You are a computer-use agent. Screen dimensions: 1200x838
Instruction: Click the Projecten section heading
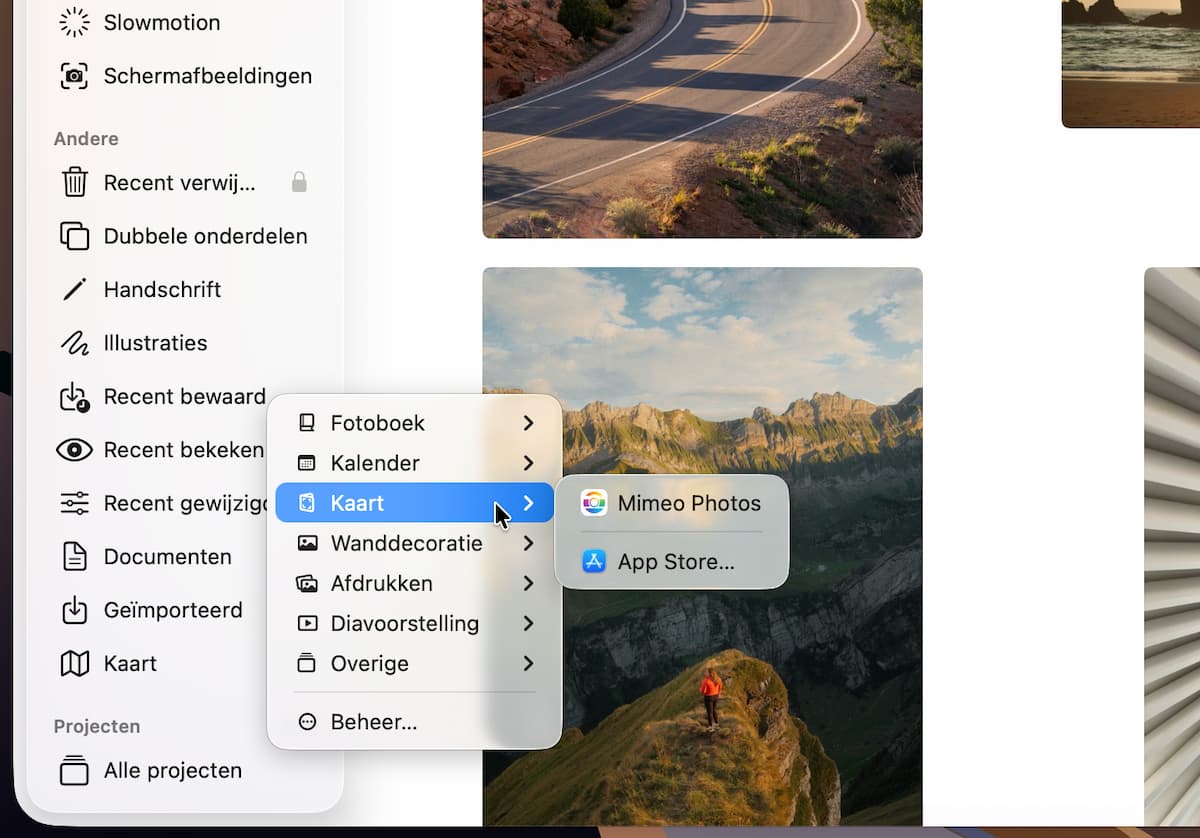click(x=97, y=726)
